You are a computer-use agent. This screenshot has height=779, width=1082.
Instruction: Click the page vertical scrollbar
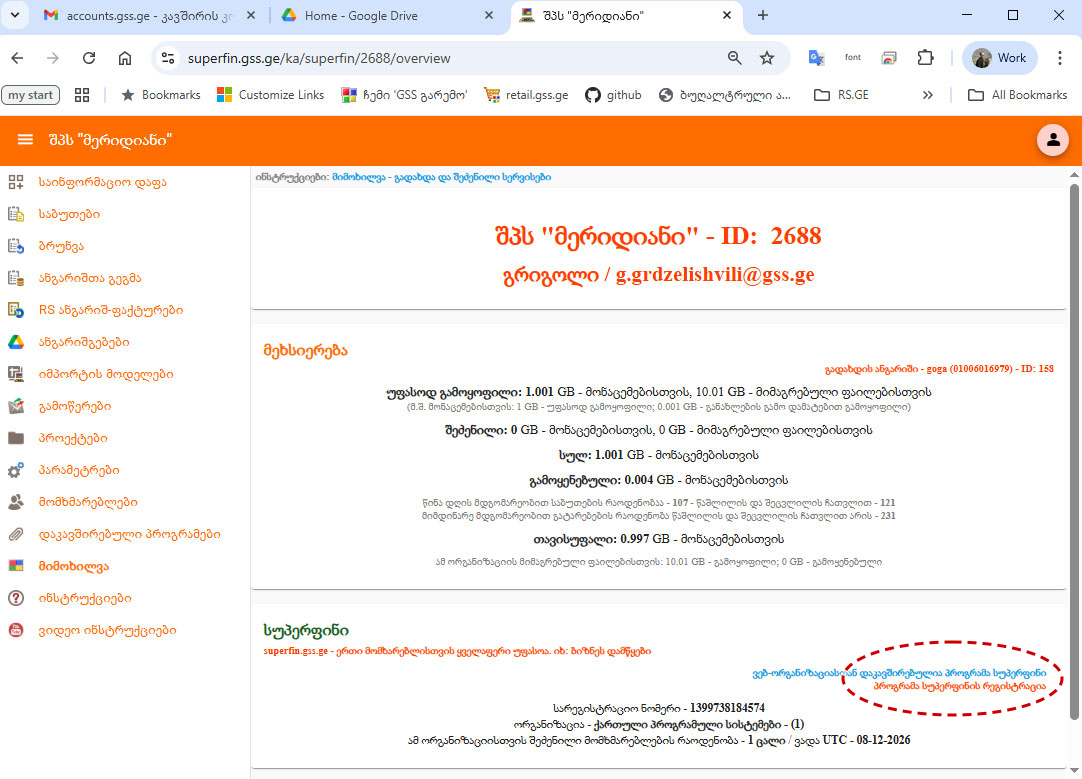(1074, 450)
